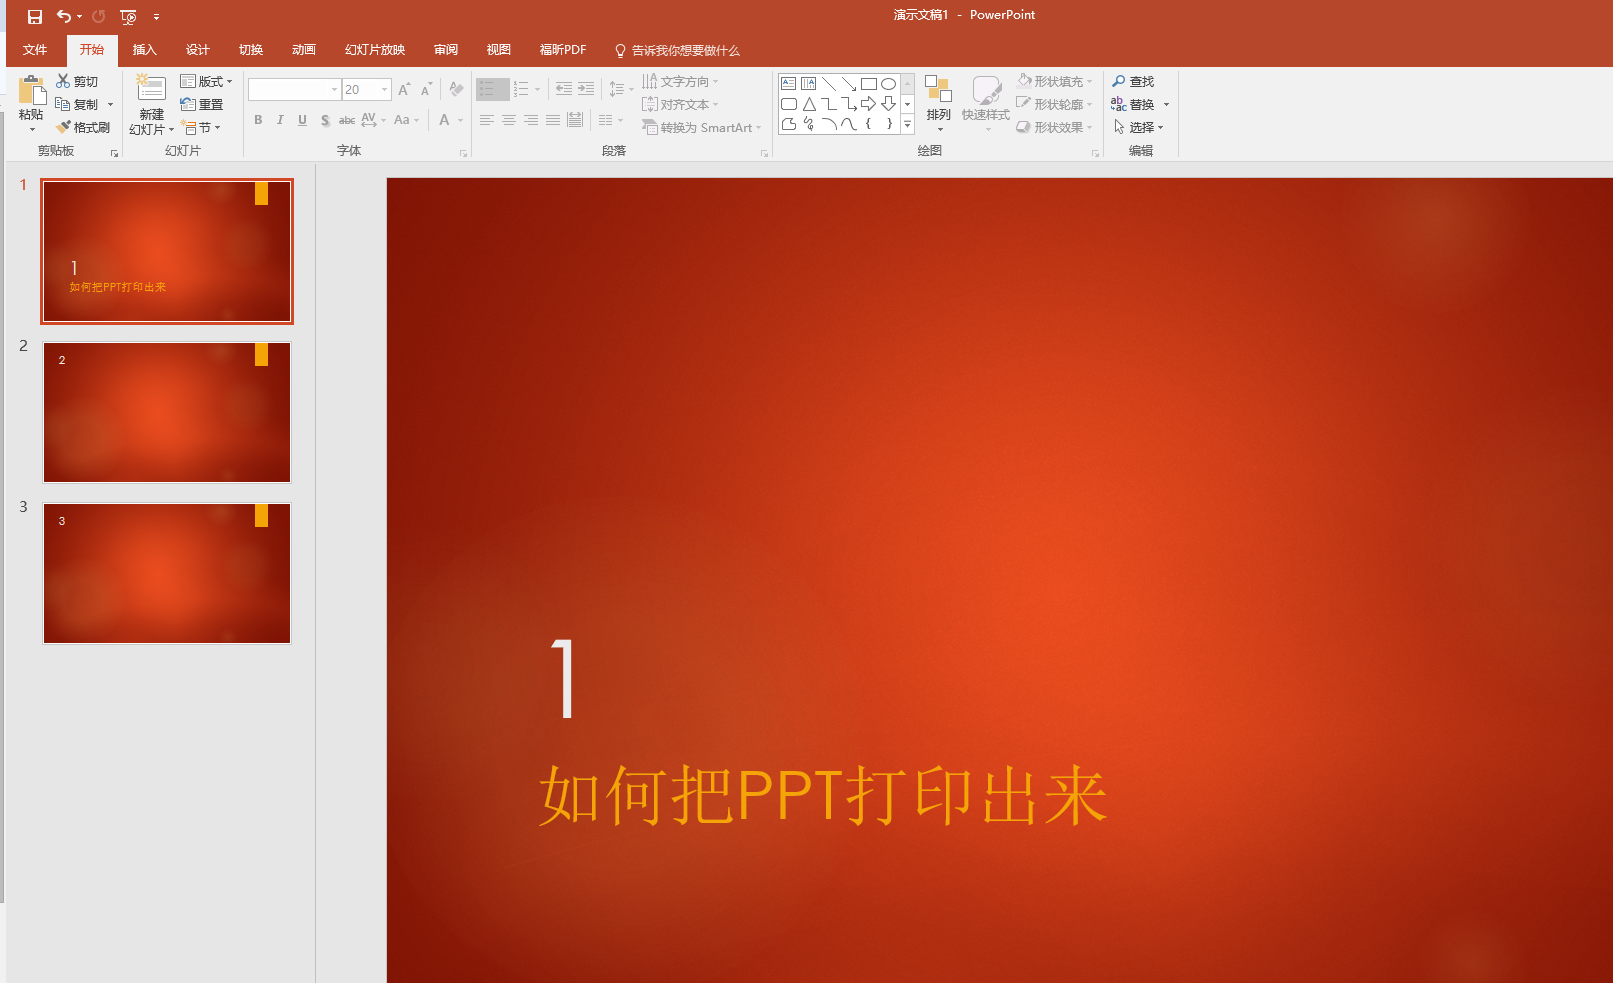Image resolution: width=1613 pixels, height=983 pixels.
Task: Open the font size dropdown
Action: click(x=383, y=89)
